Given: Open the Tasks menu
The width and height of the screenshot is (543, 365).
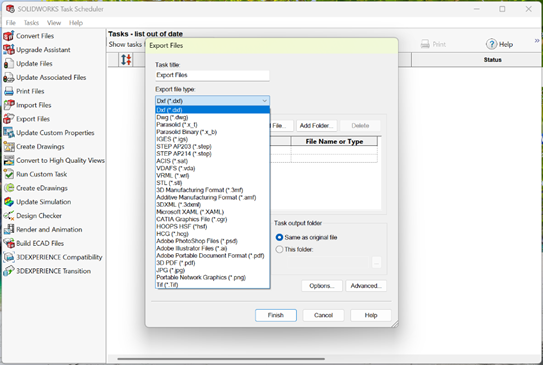Looking at the screenshot, I should [31, 23].
